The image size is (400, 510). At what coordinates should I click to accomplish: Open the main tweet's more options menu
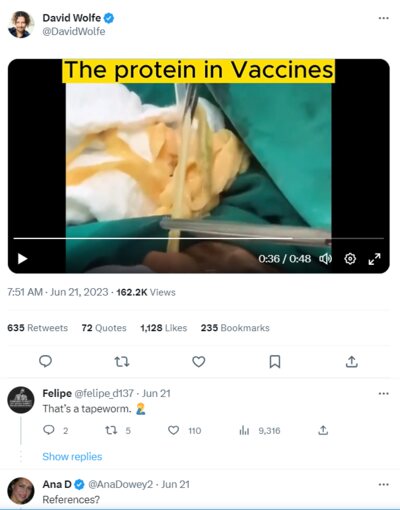pos(384,18)
